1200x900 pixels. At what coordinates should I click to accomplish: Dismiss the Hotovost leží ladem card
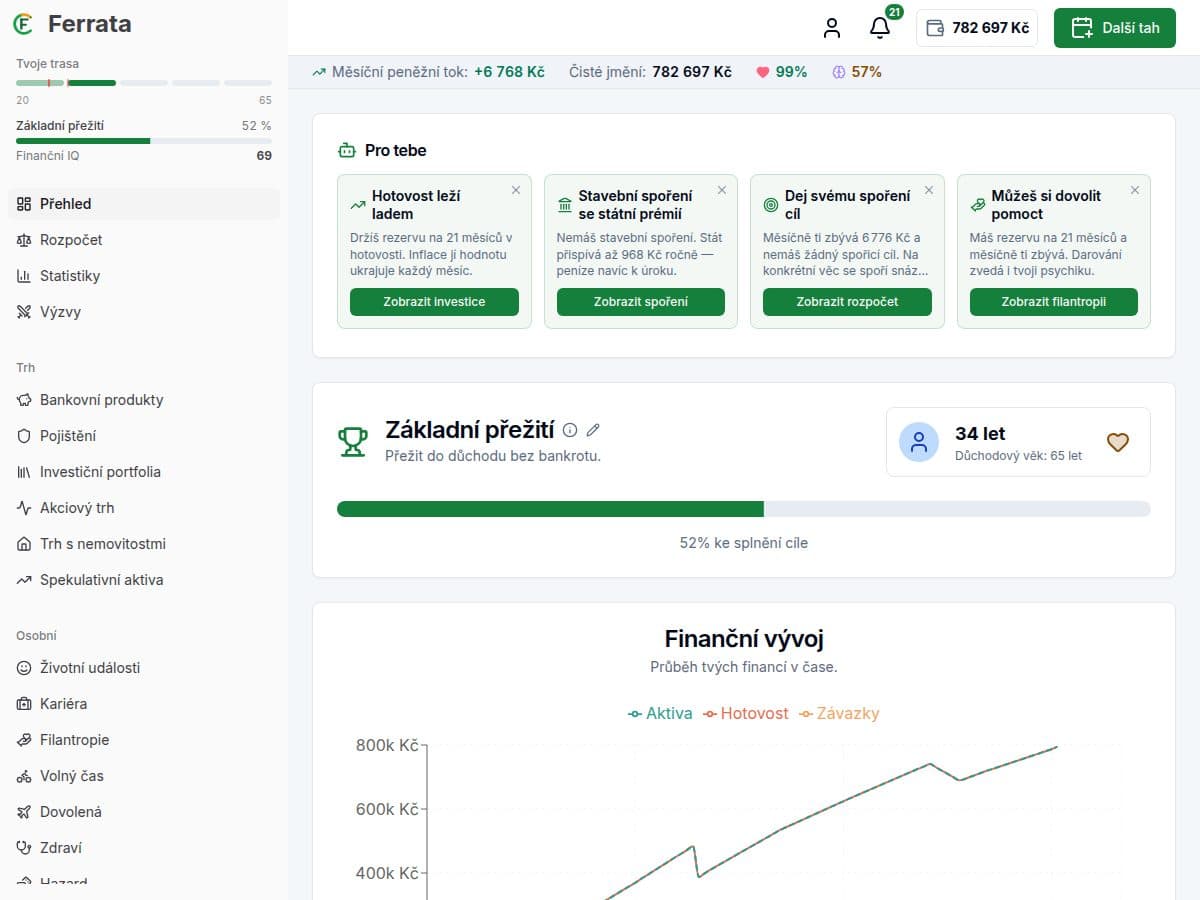(516, 190)
